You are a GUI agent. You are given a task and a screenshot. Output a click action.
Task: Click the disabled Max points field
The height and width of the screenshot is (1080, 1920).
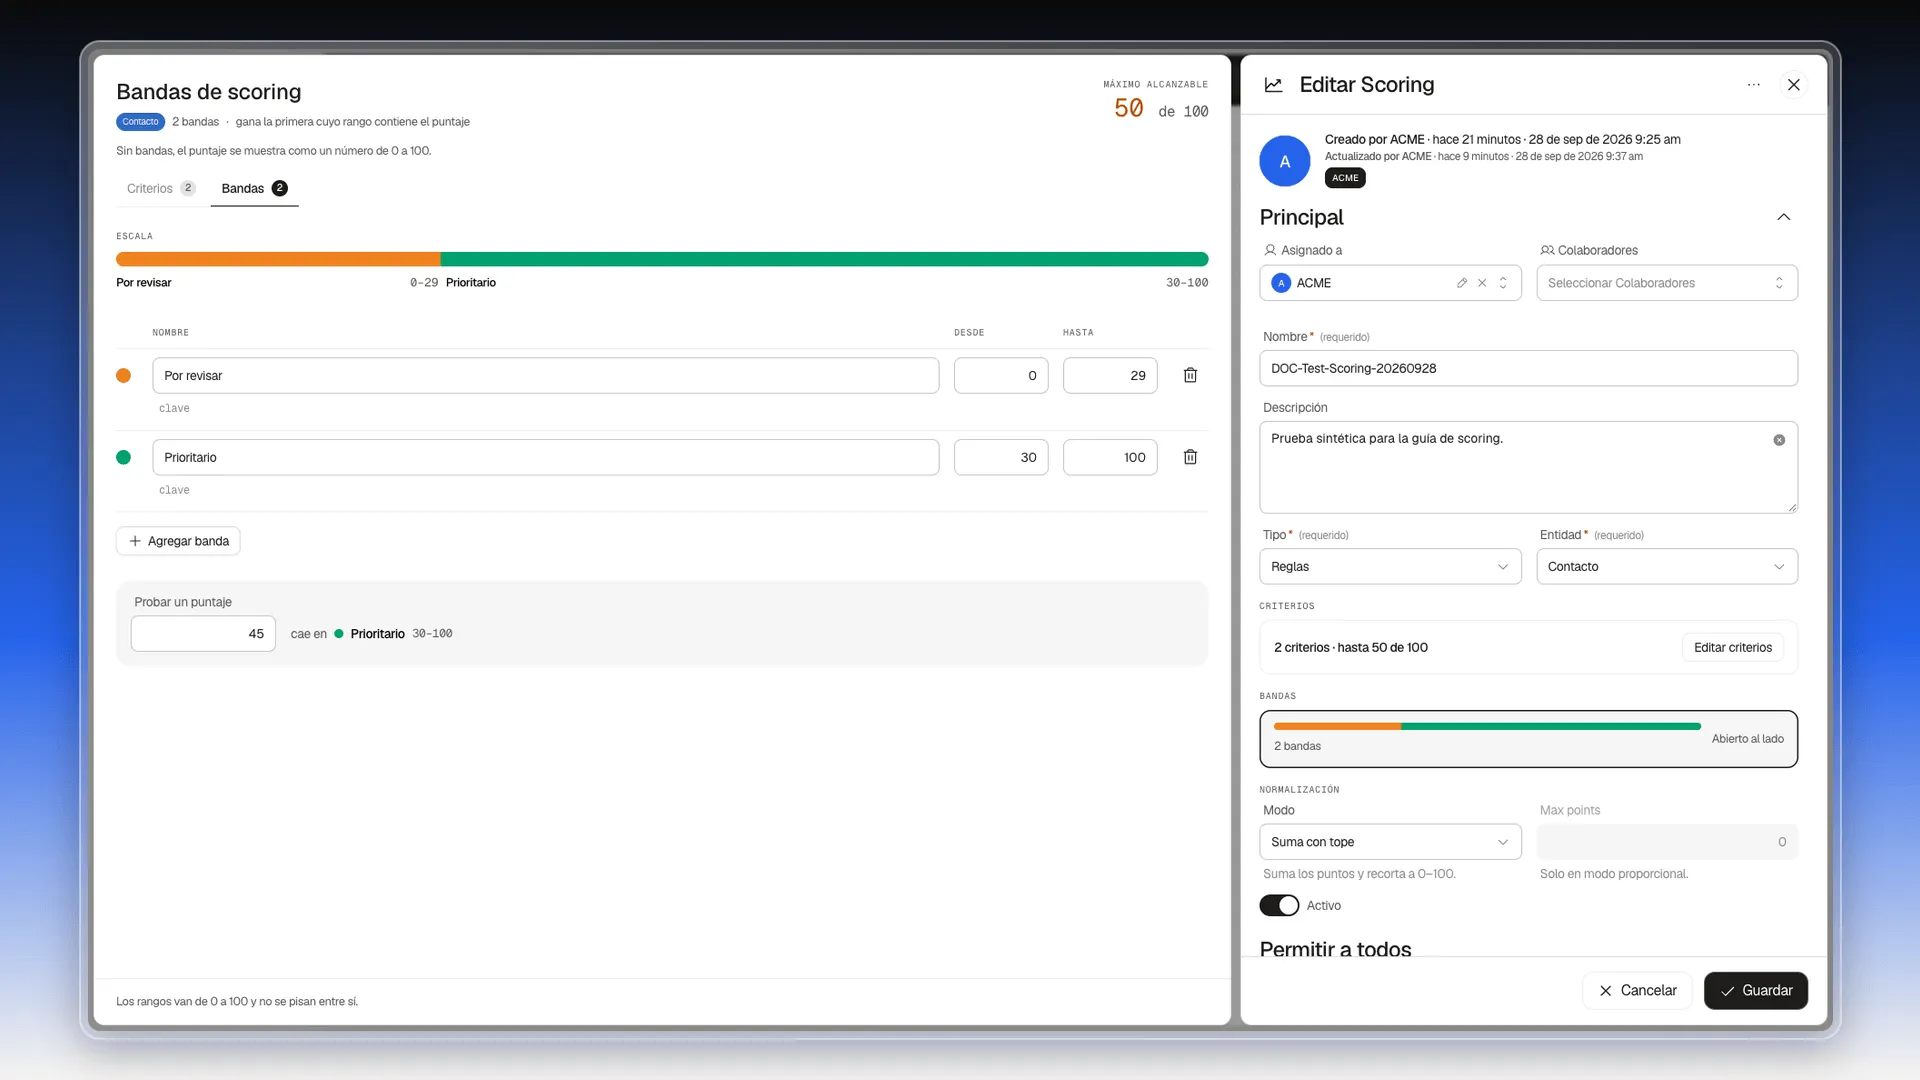click(x=1667, y=842)
